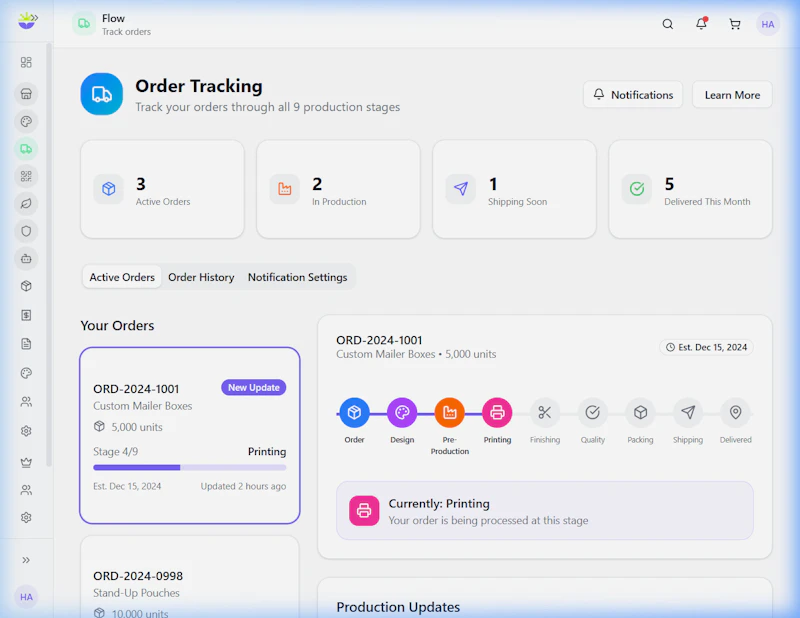Image resolution: width=800 pixels, height=618 pixels.
Task: Open the shopping cart icon in header
Action: pos(735,24)
